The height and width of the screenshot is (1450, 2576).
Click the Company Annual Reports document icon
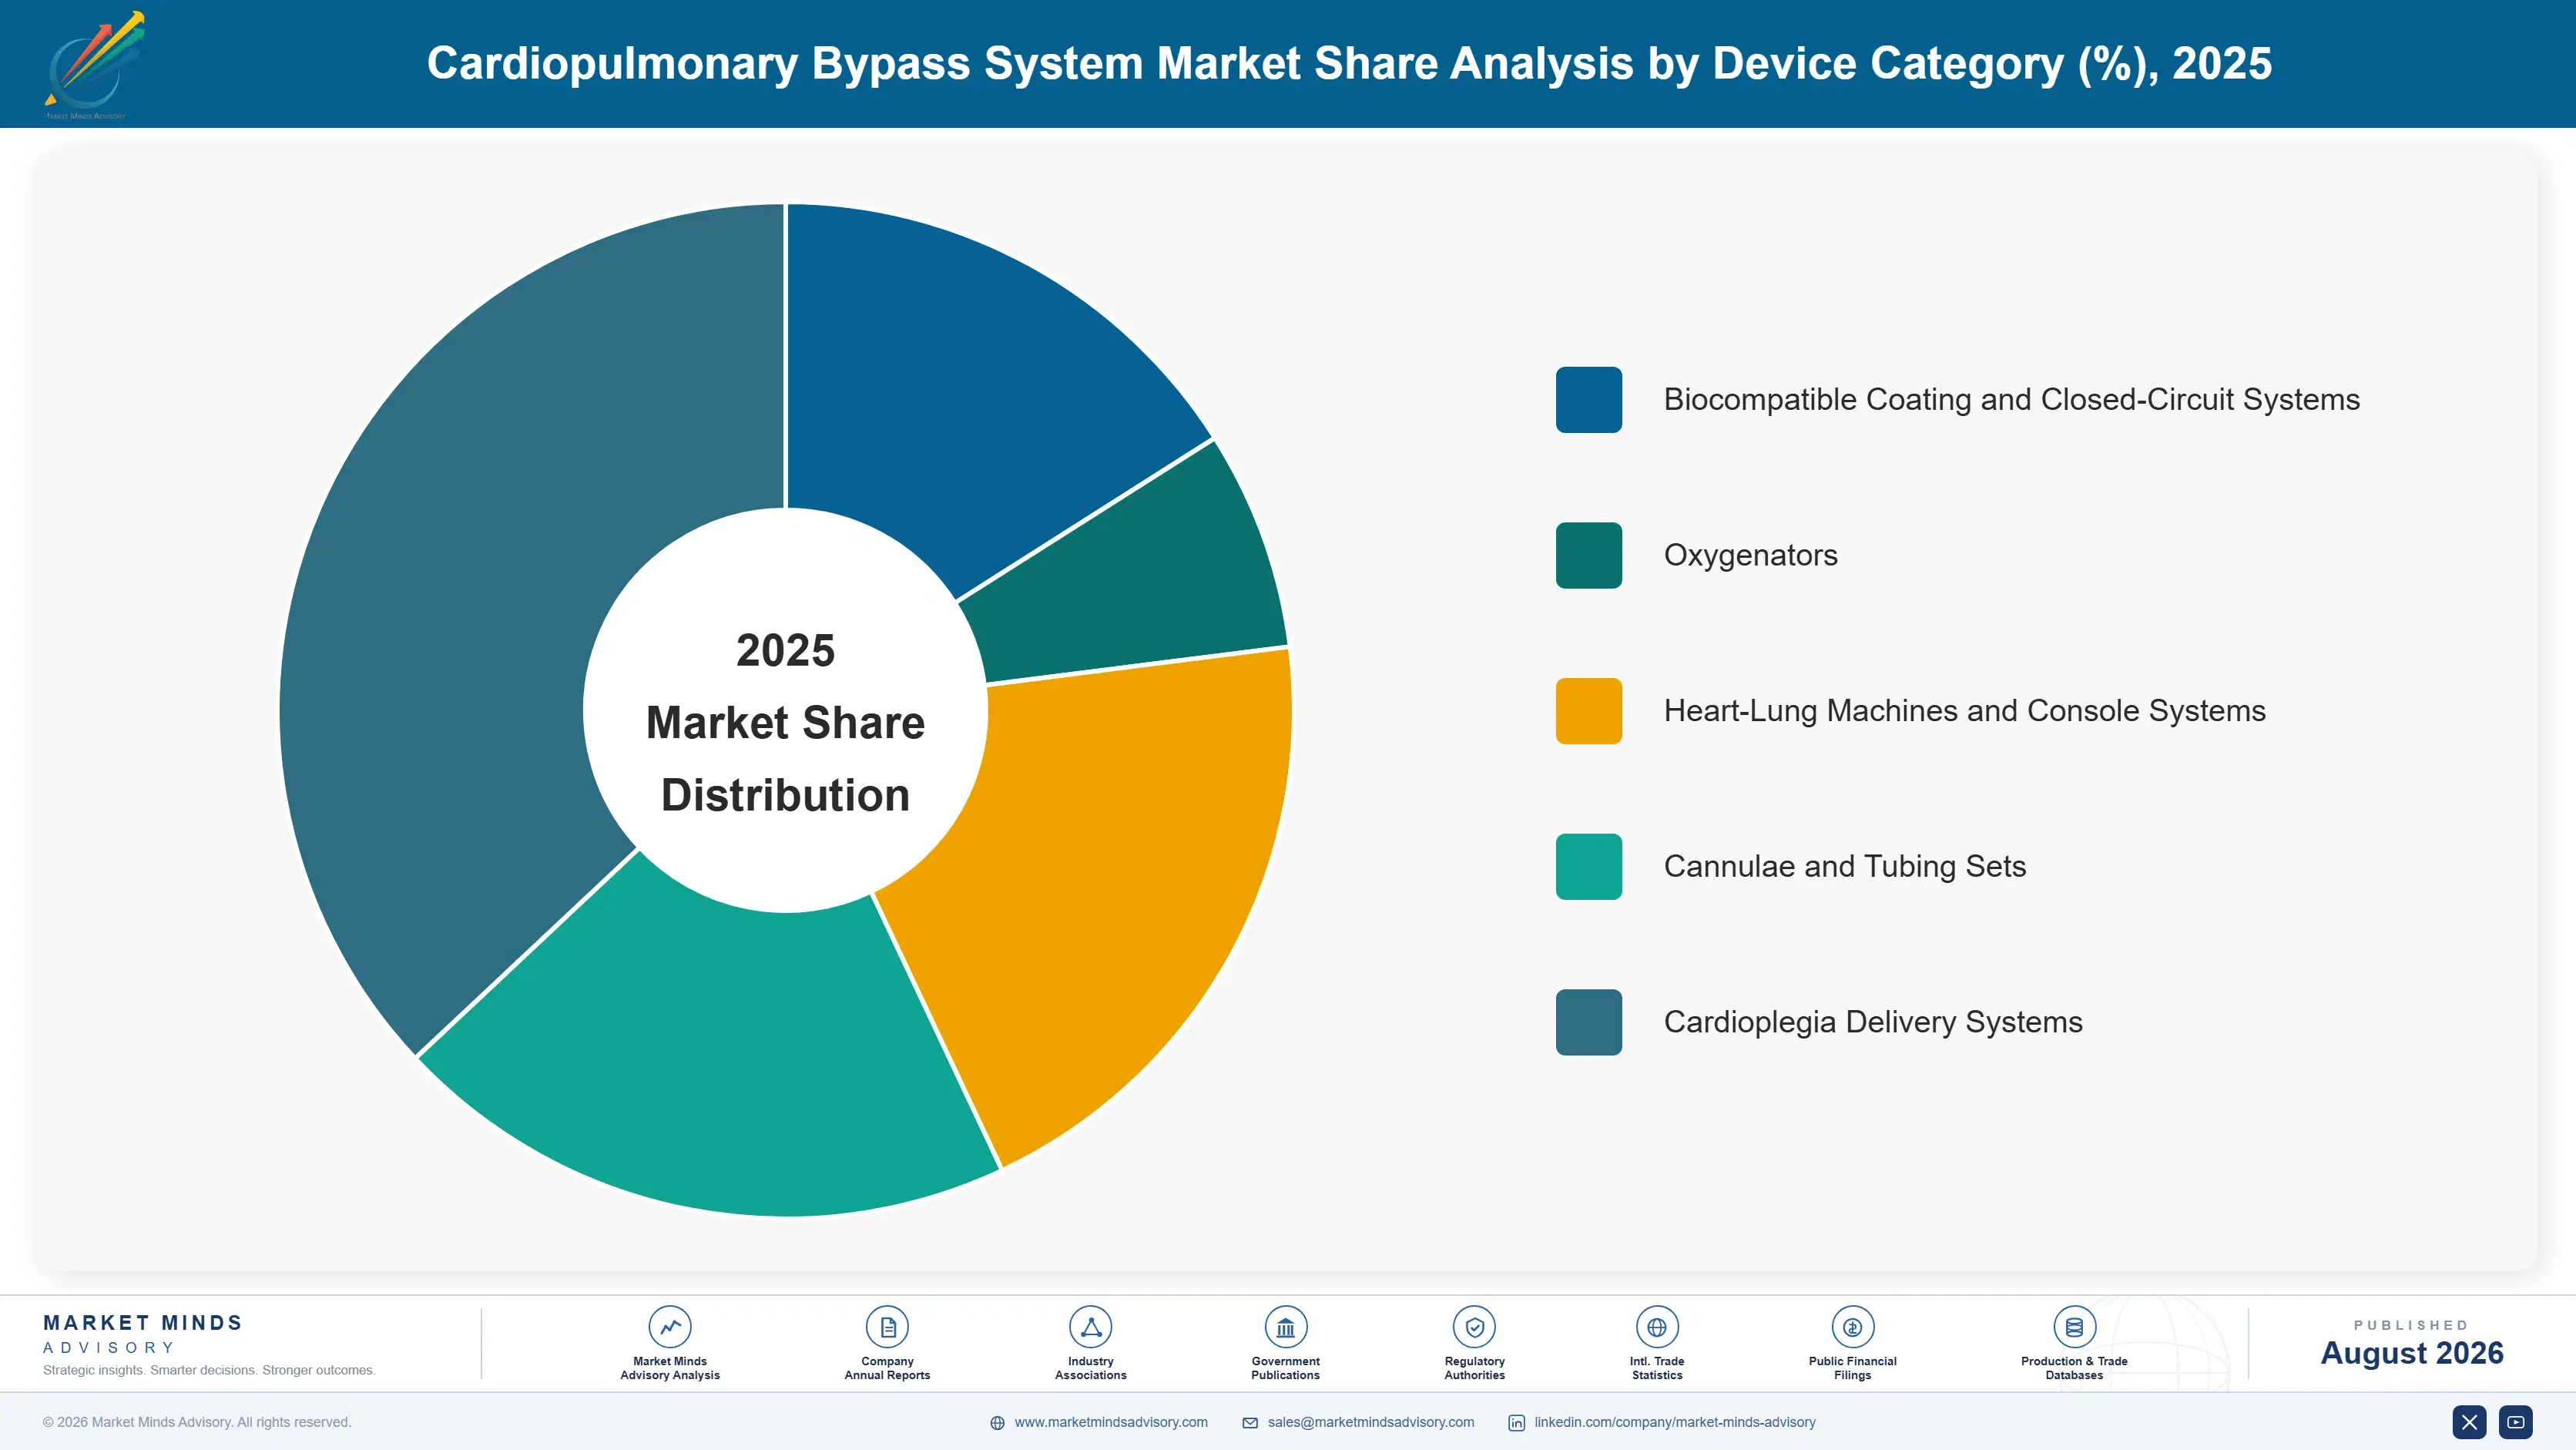[887, 1327]
